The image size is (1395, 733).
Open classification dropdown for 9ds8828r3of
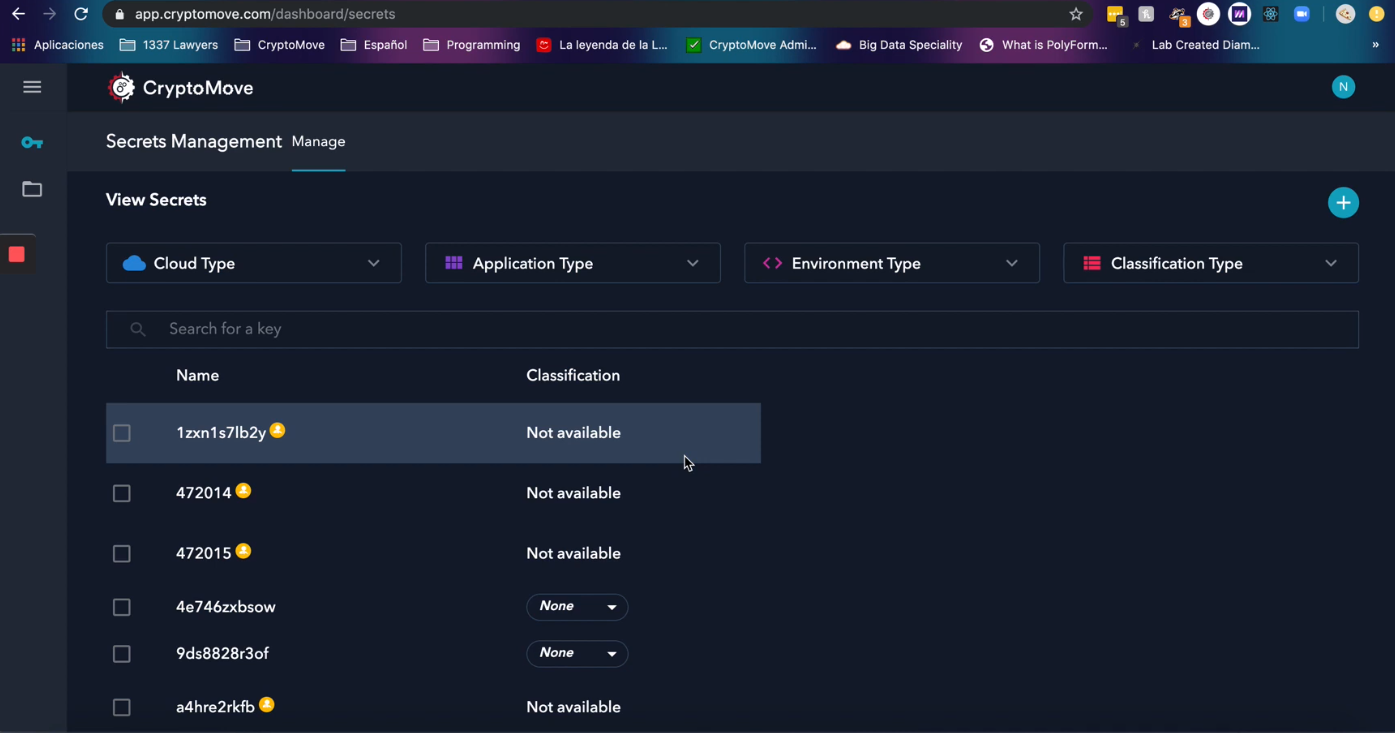point(577,653)
